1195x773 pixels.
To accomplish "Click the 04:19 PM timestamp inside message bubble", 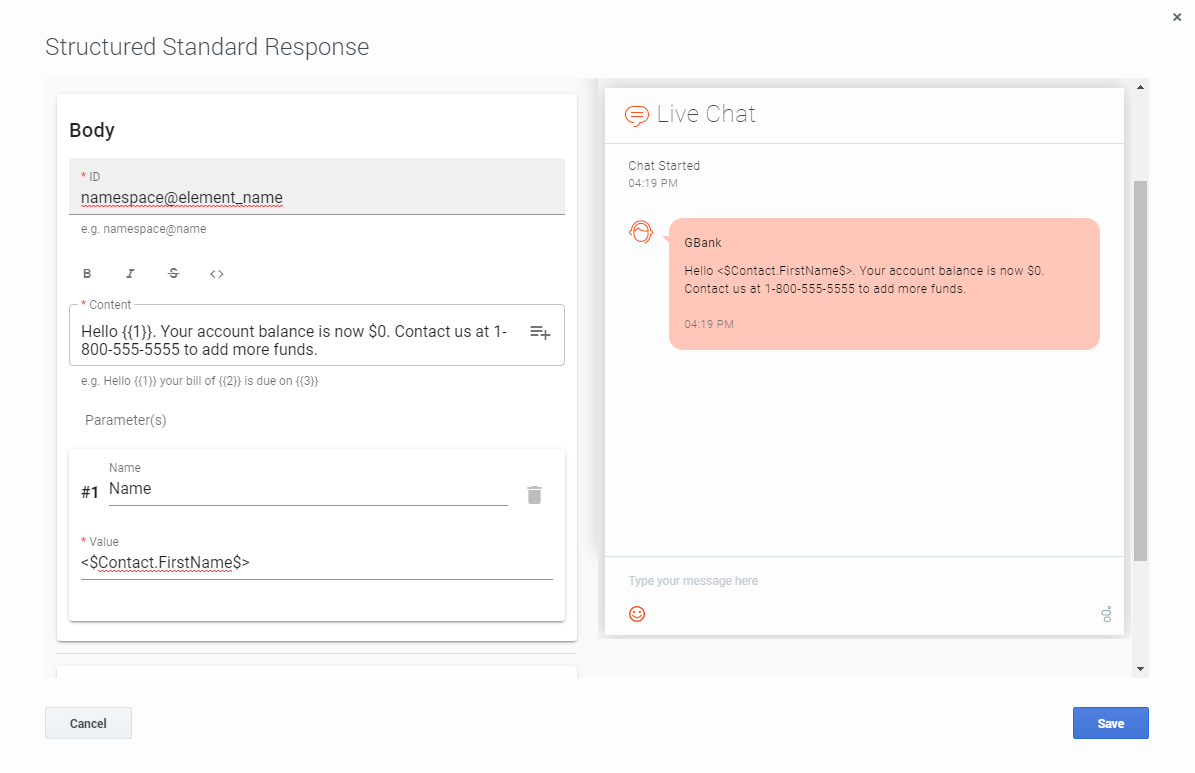I will coord(709,324).
